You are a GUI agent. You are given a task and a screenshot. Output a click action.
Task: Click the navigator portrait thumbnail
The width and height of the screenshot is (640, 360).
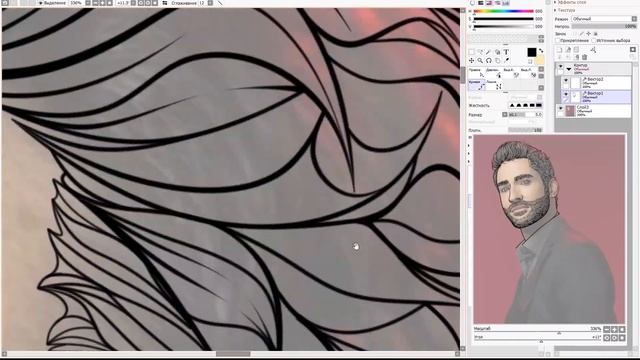coord(549,229)
